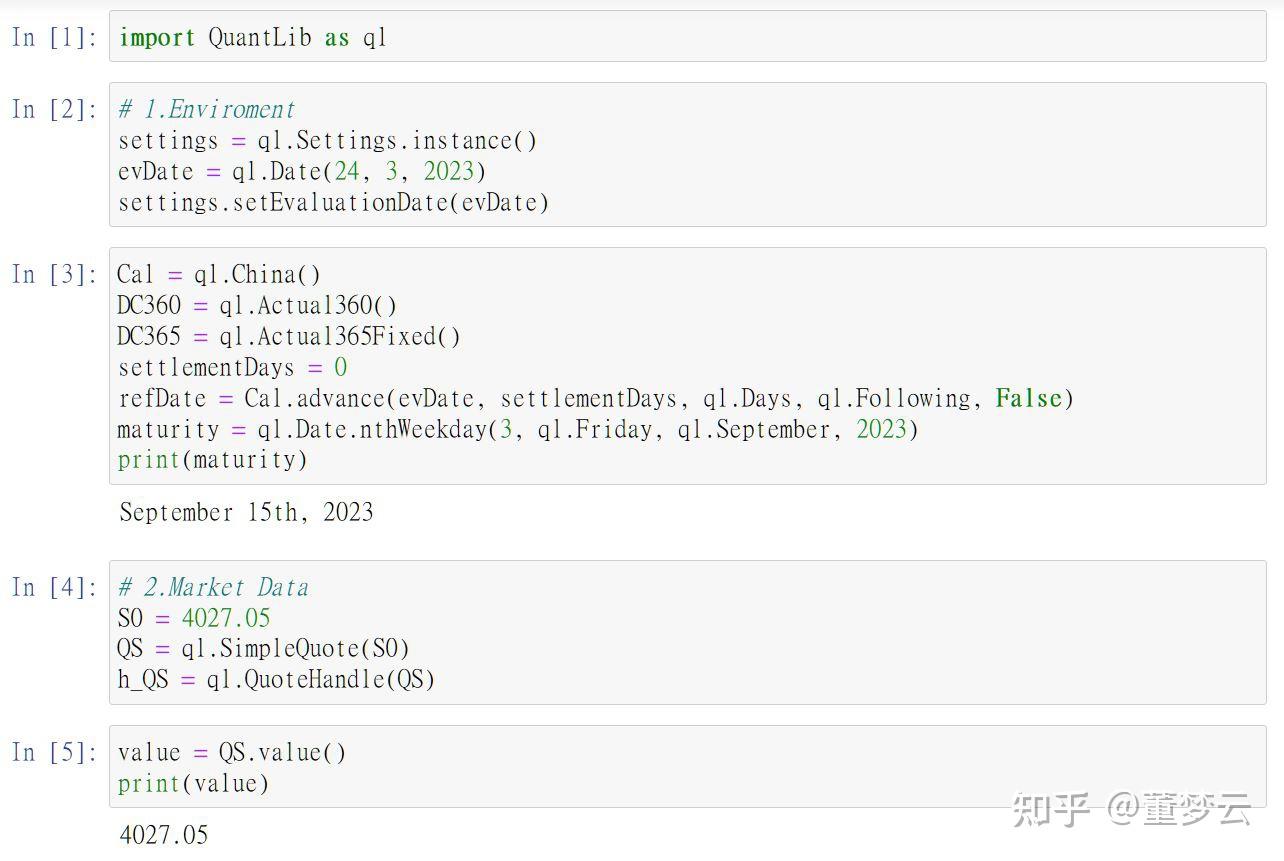Click the 'Cal = ql.China()' line

(x=219, y=274)
